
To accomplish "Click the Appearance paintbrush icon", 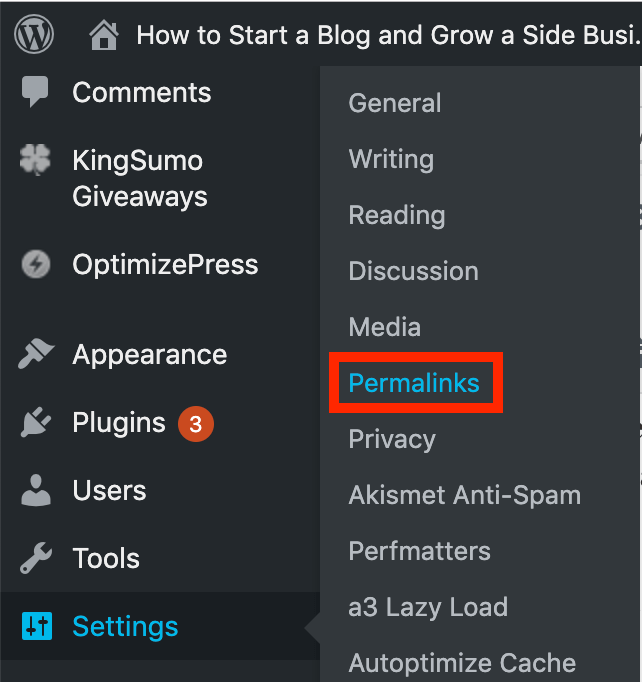I will [x=36, y=355].
